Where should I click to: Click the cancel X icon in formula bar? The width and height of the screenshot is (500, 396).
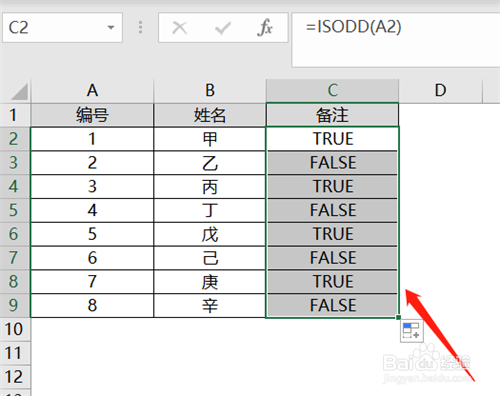[179, 28]
